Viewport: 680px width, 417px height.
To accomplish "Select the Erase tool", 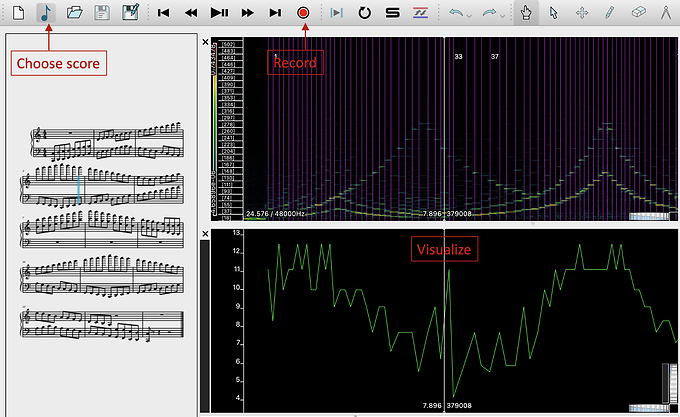I will 640,13.
